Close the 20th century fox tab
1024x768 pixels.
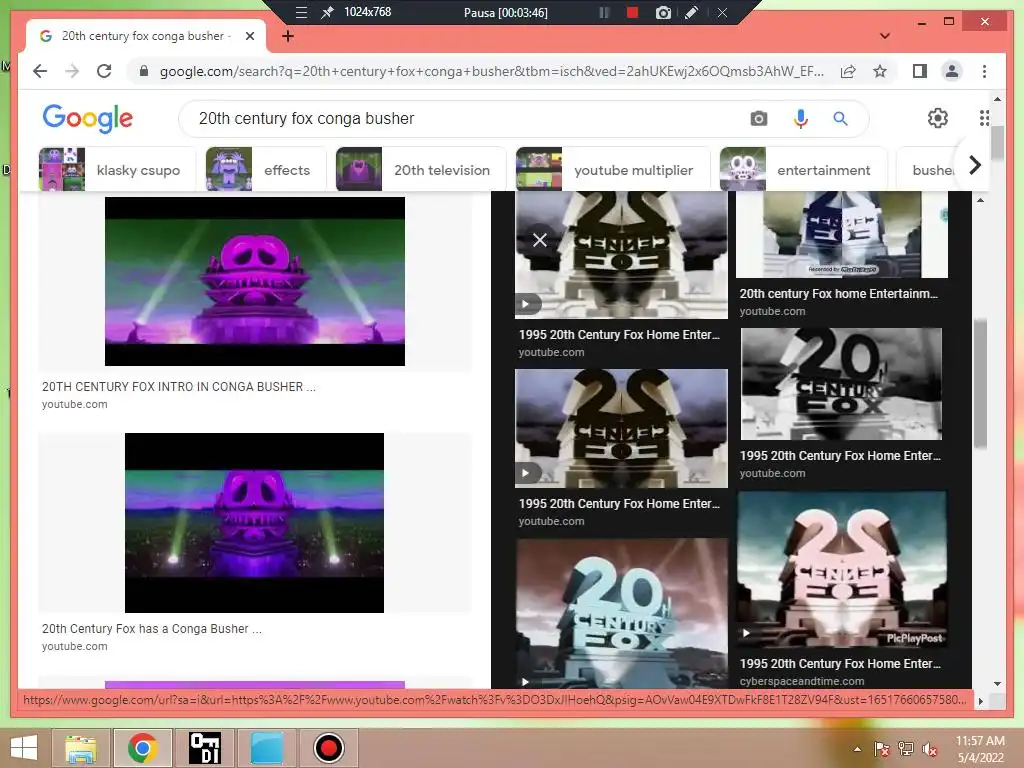(x=249, y=36)
